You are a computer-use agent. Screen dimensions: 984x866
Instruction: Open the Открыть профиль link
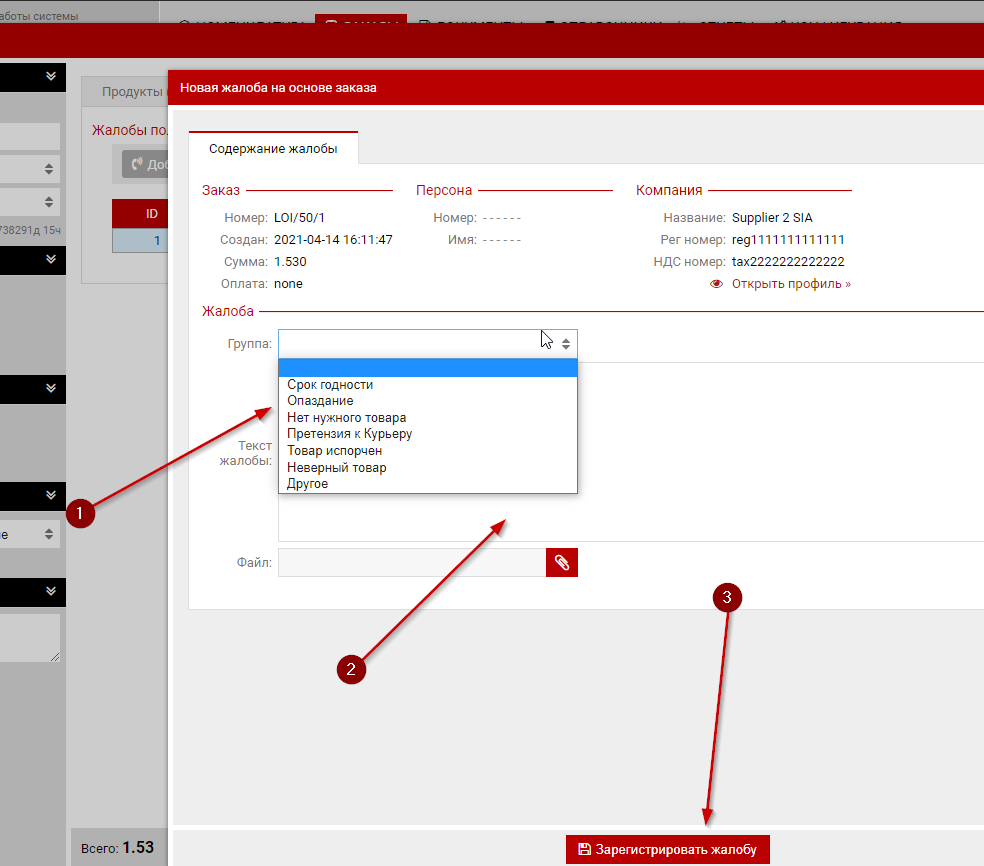point(791,284)
